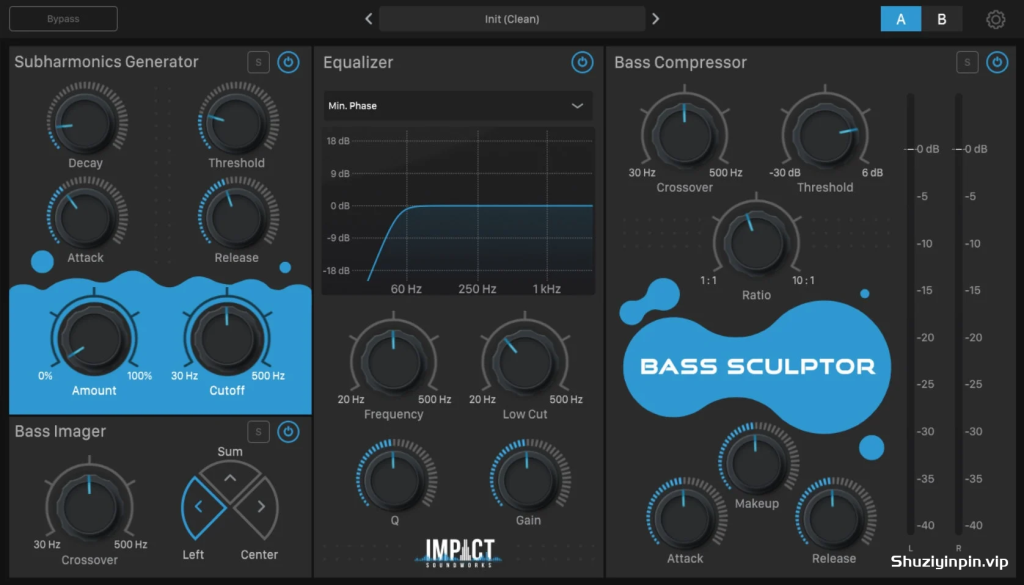
Task: Click the Compressor Release knob
Action: point(835,517)
